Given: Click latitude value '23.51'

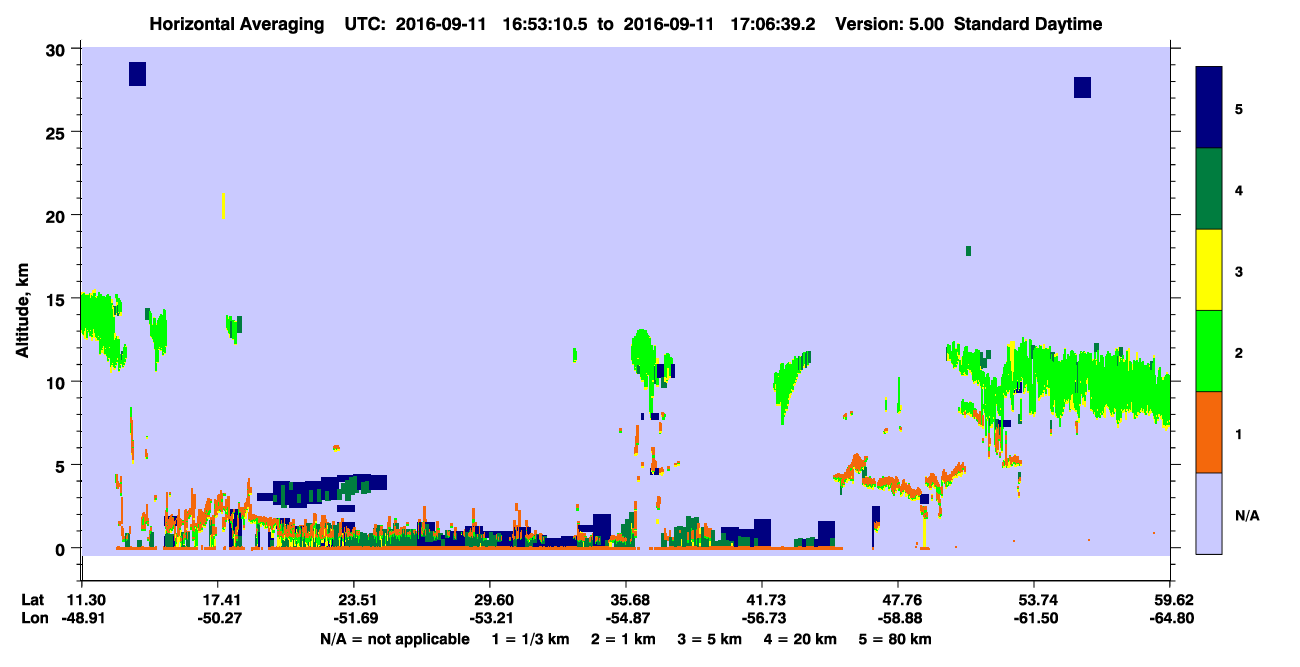Looking at the screenshot, I should click(354, 600).
